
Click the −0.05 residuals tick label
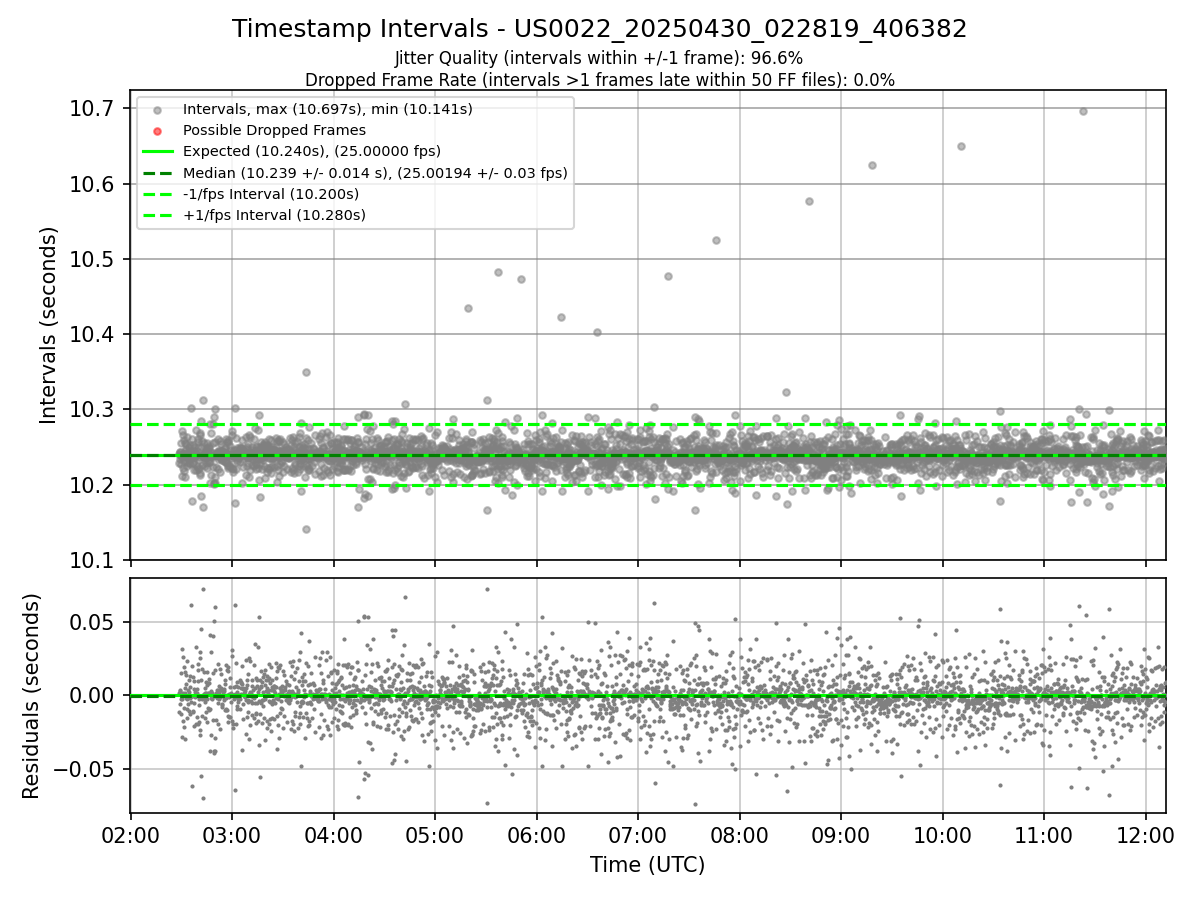tap(85, 770)
